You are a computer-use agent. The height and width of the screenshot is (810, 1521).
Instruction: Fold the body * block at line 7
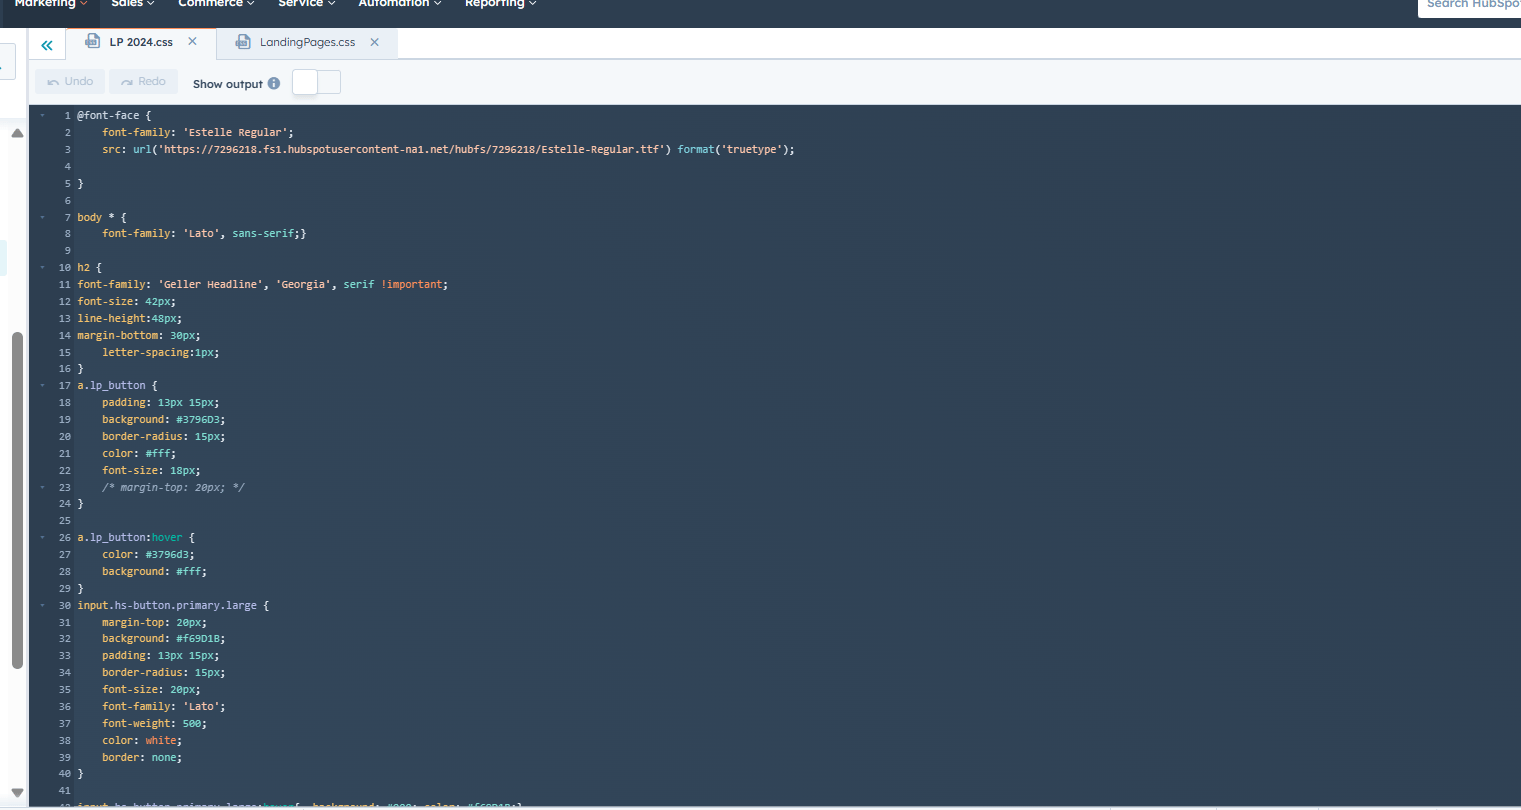point(42,217)
